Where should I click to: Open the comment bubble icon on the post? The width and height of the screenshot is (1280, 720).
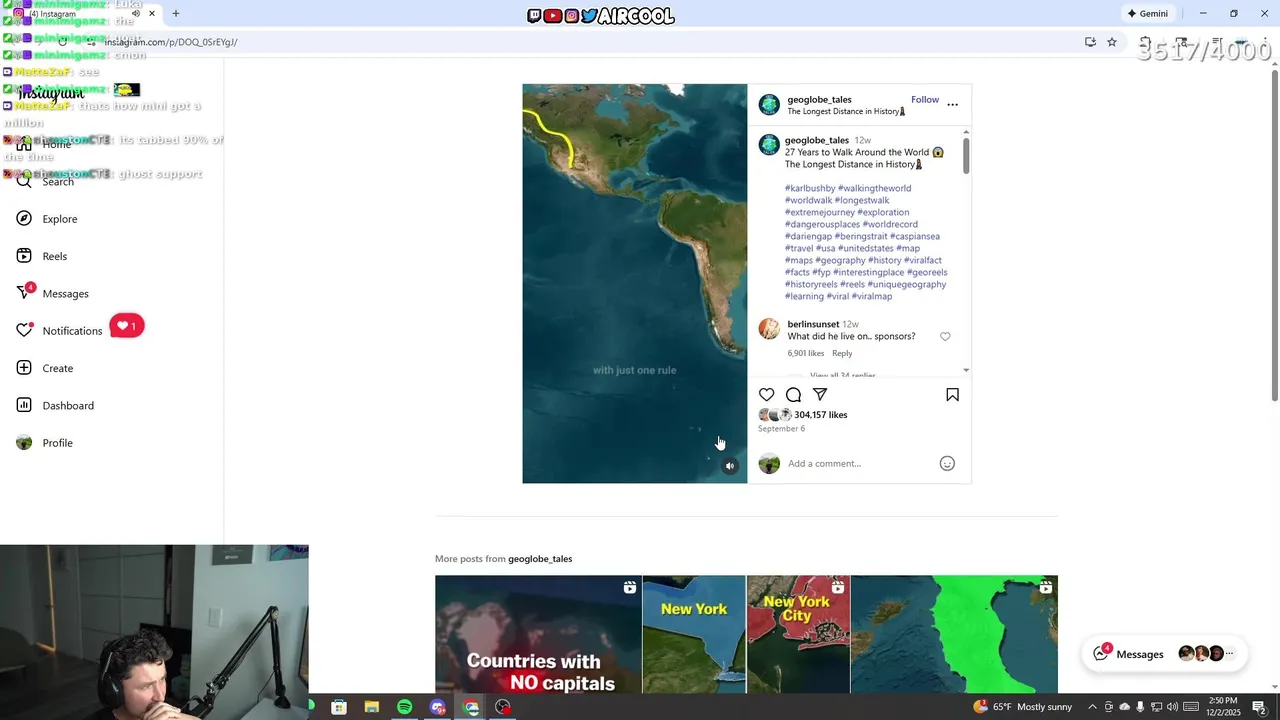[x=793, y=395]
